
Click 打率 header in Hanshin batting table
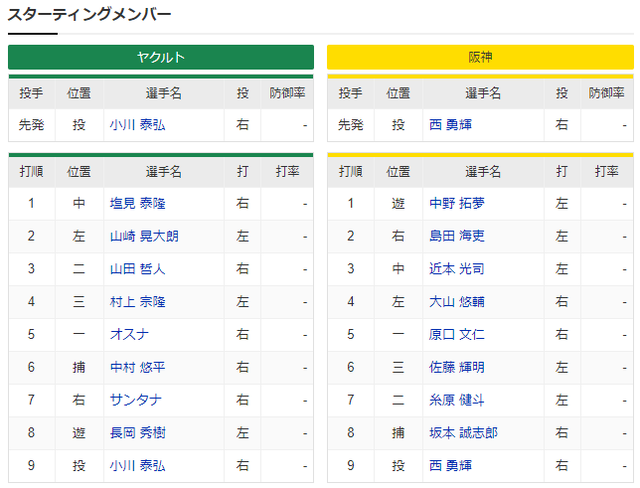[x=607, y=172]
